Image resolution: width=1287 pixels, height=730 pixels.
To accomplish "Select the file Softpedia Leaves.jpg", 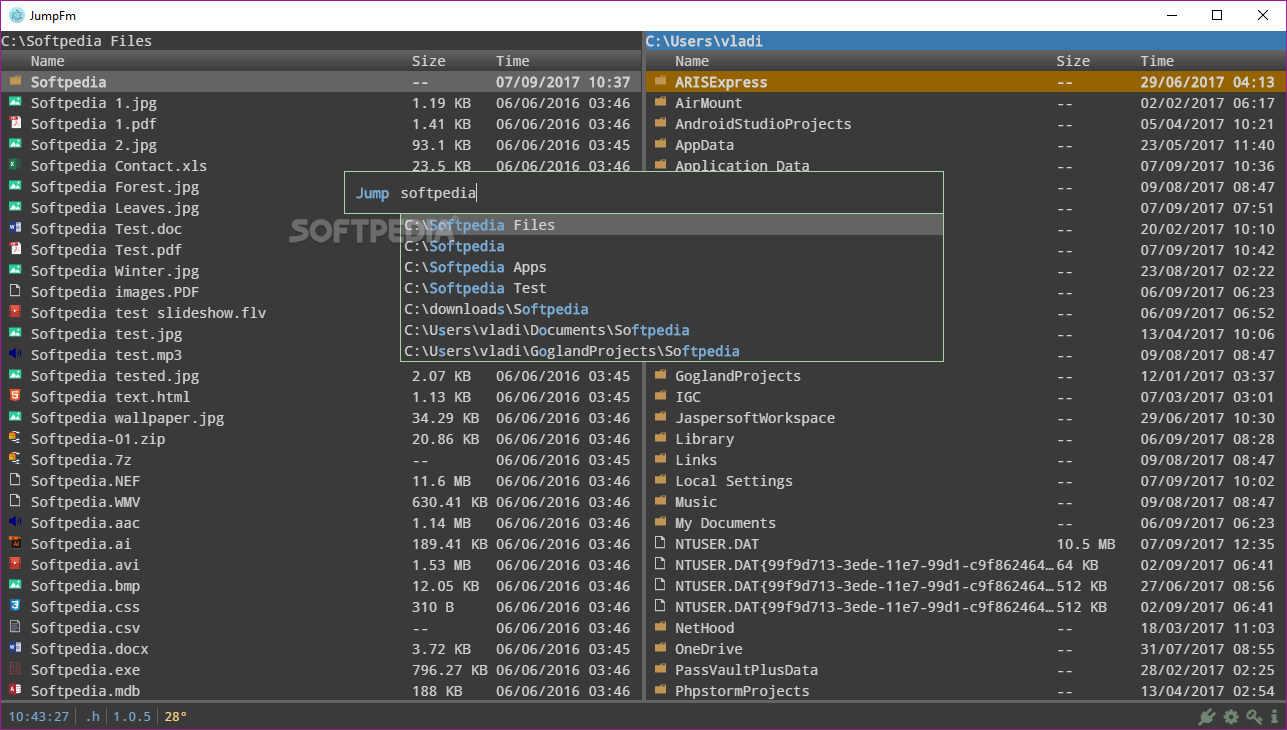I will [320, 208].
